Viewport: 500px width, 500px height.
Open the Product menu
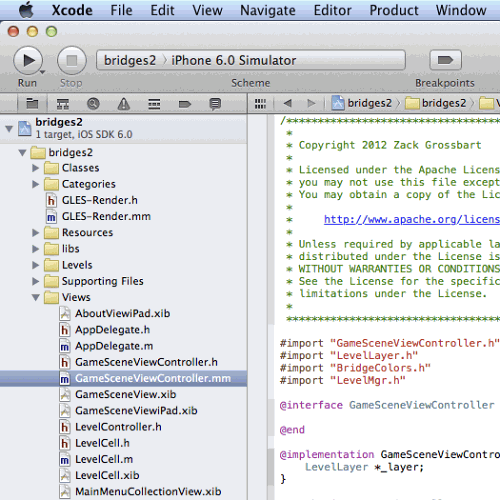click(394, 10)
